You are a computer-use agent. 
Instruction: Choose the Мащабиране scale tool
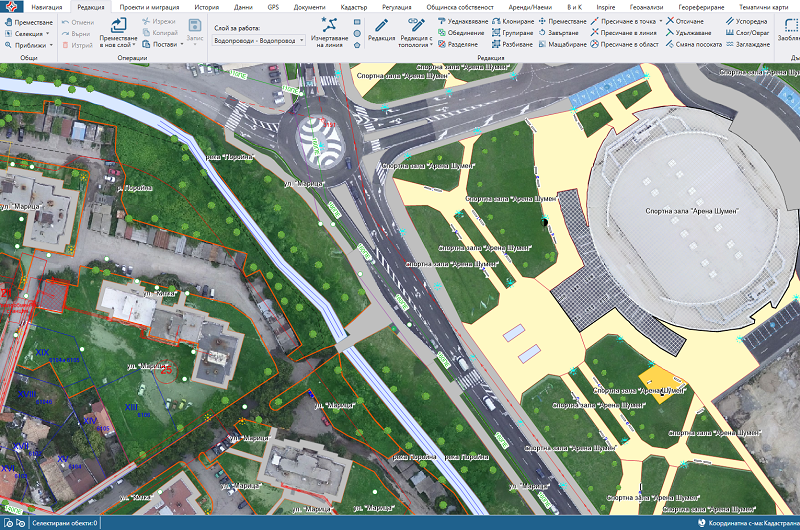pyautogui.click(x=562, y=45)
